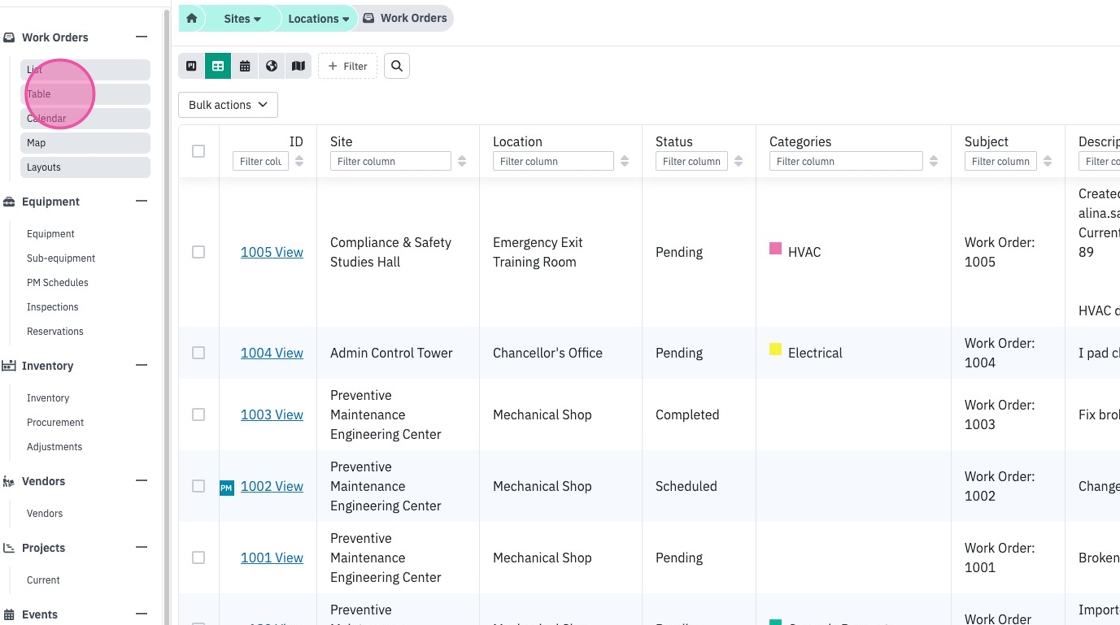The image size is (1120, 625).
Task: Focus the Status filter column field
Action: (x=691, y=161)
